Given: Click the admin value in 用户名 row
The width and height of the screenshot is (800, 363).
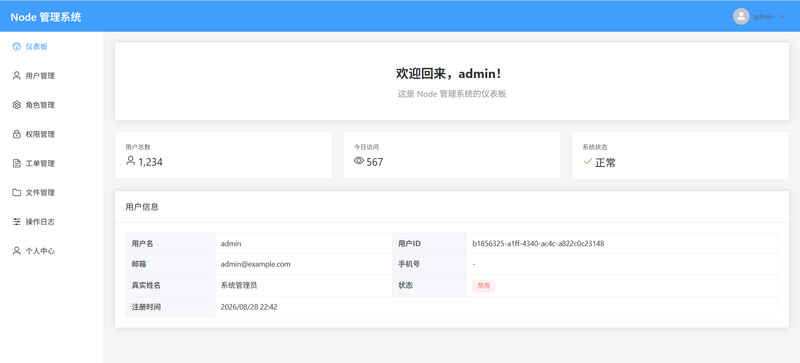Looking at the screenshot, I should point(231,244).
